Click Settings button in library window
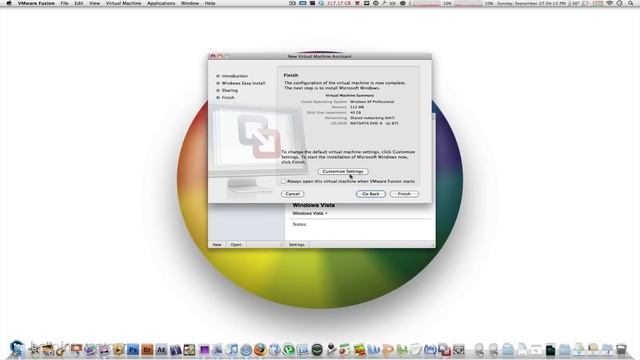The image size is (640, 360). [297, 244]
